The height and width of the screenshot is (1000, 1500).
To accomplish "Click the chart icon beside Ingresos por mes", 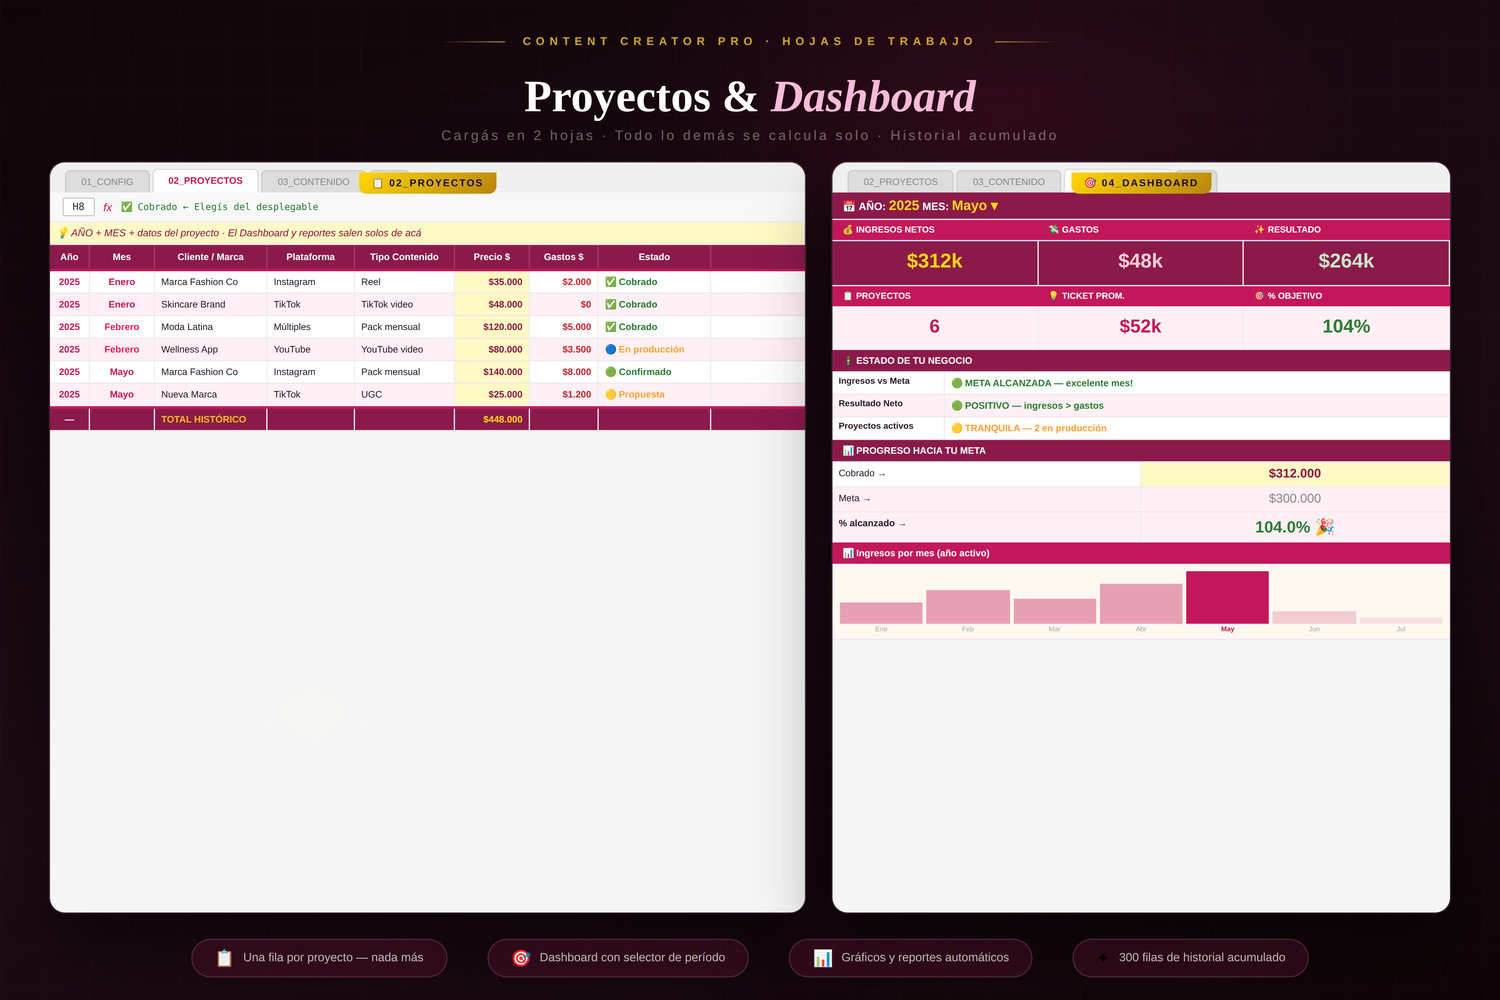I will click(x=848, y=553).
